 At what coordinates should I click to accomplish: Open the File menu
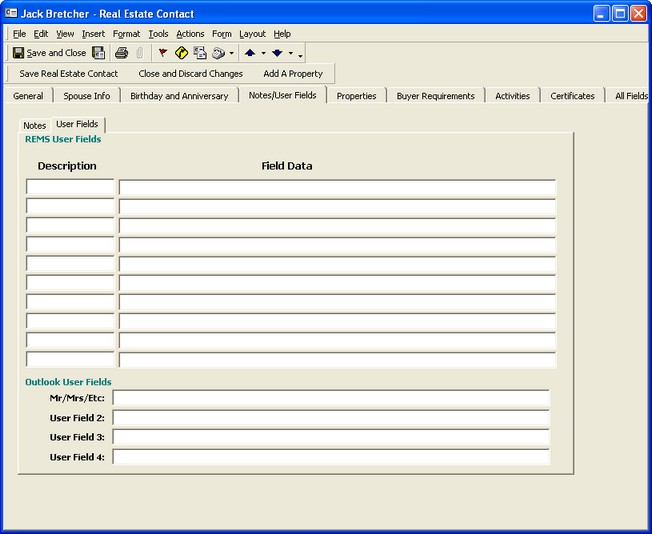[x=19, y=34]
